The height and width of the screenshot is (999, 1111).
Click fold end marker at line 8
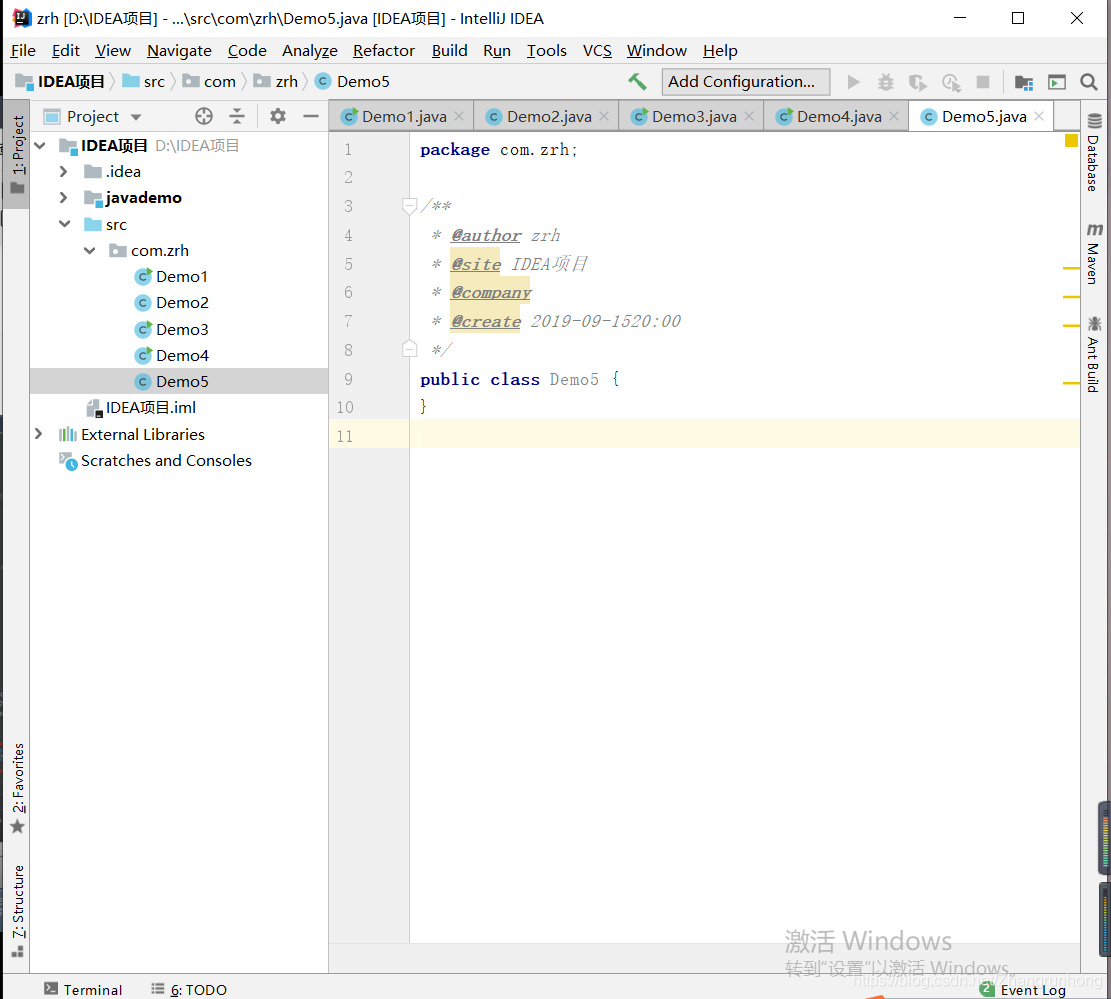coord(409,349)
